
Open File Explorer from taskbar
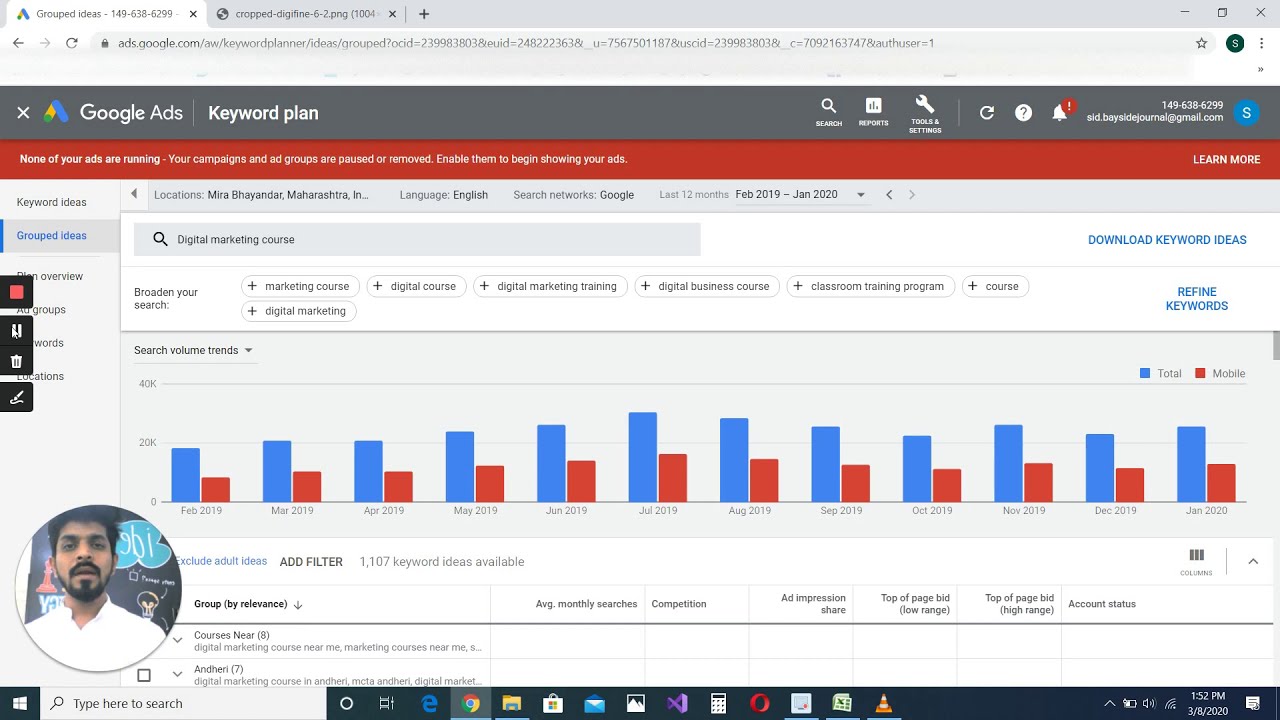click(511, 703)
